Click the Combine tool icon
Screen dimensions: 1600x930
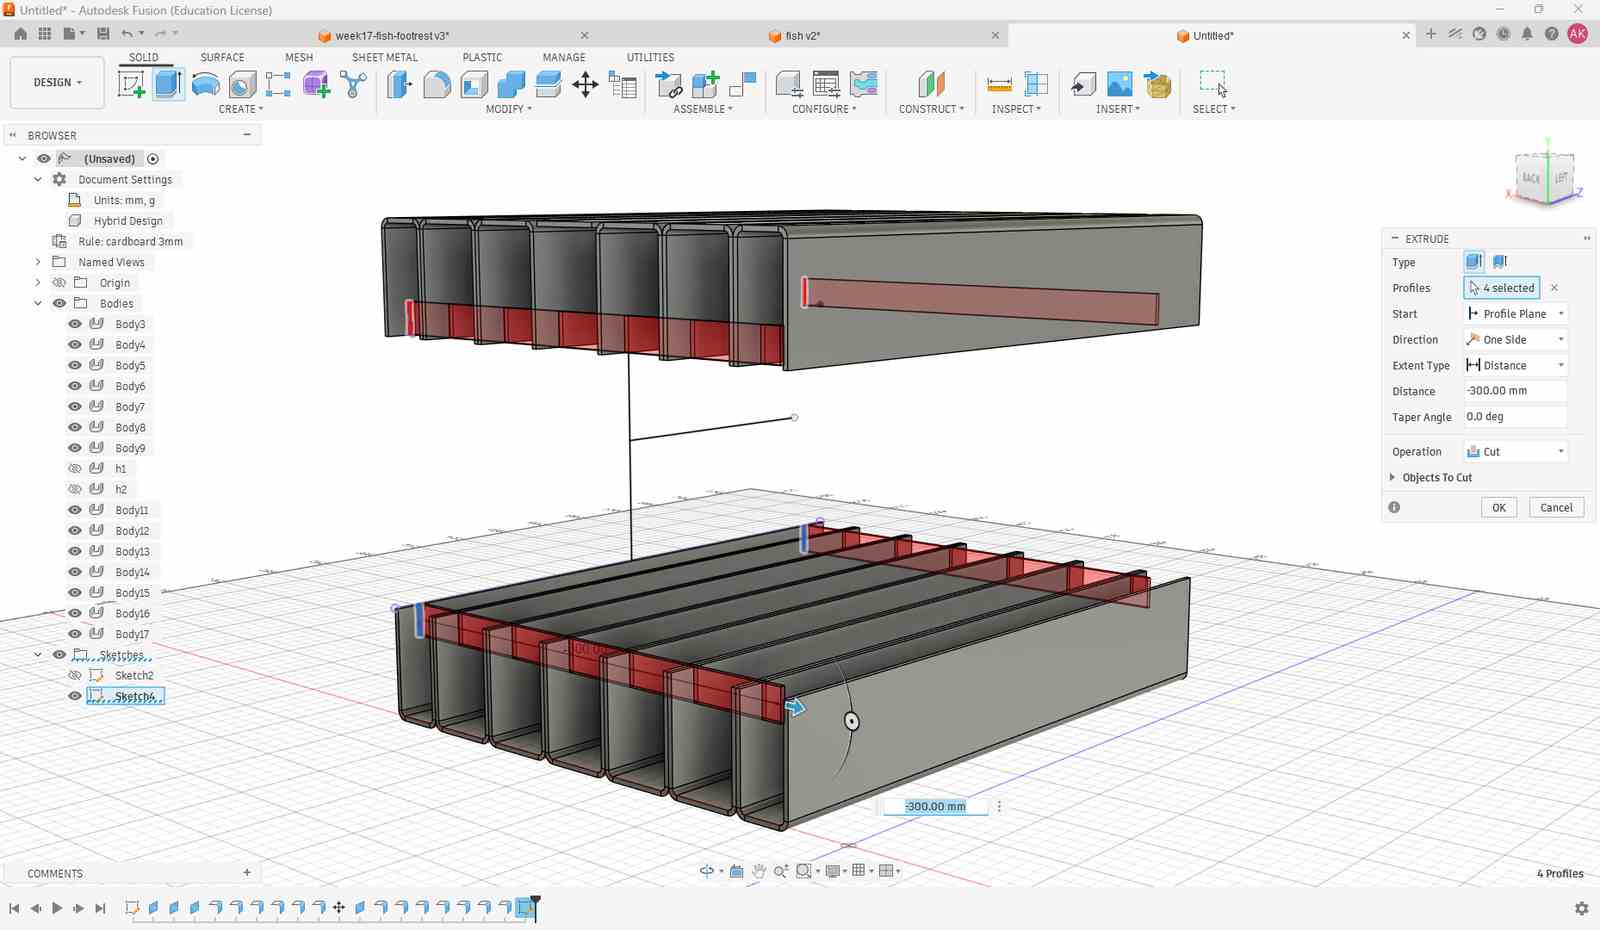[x=511, y=84]
